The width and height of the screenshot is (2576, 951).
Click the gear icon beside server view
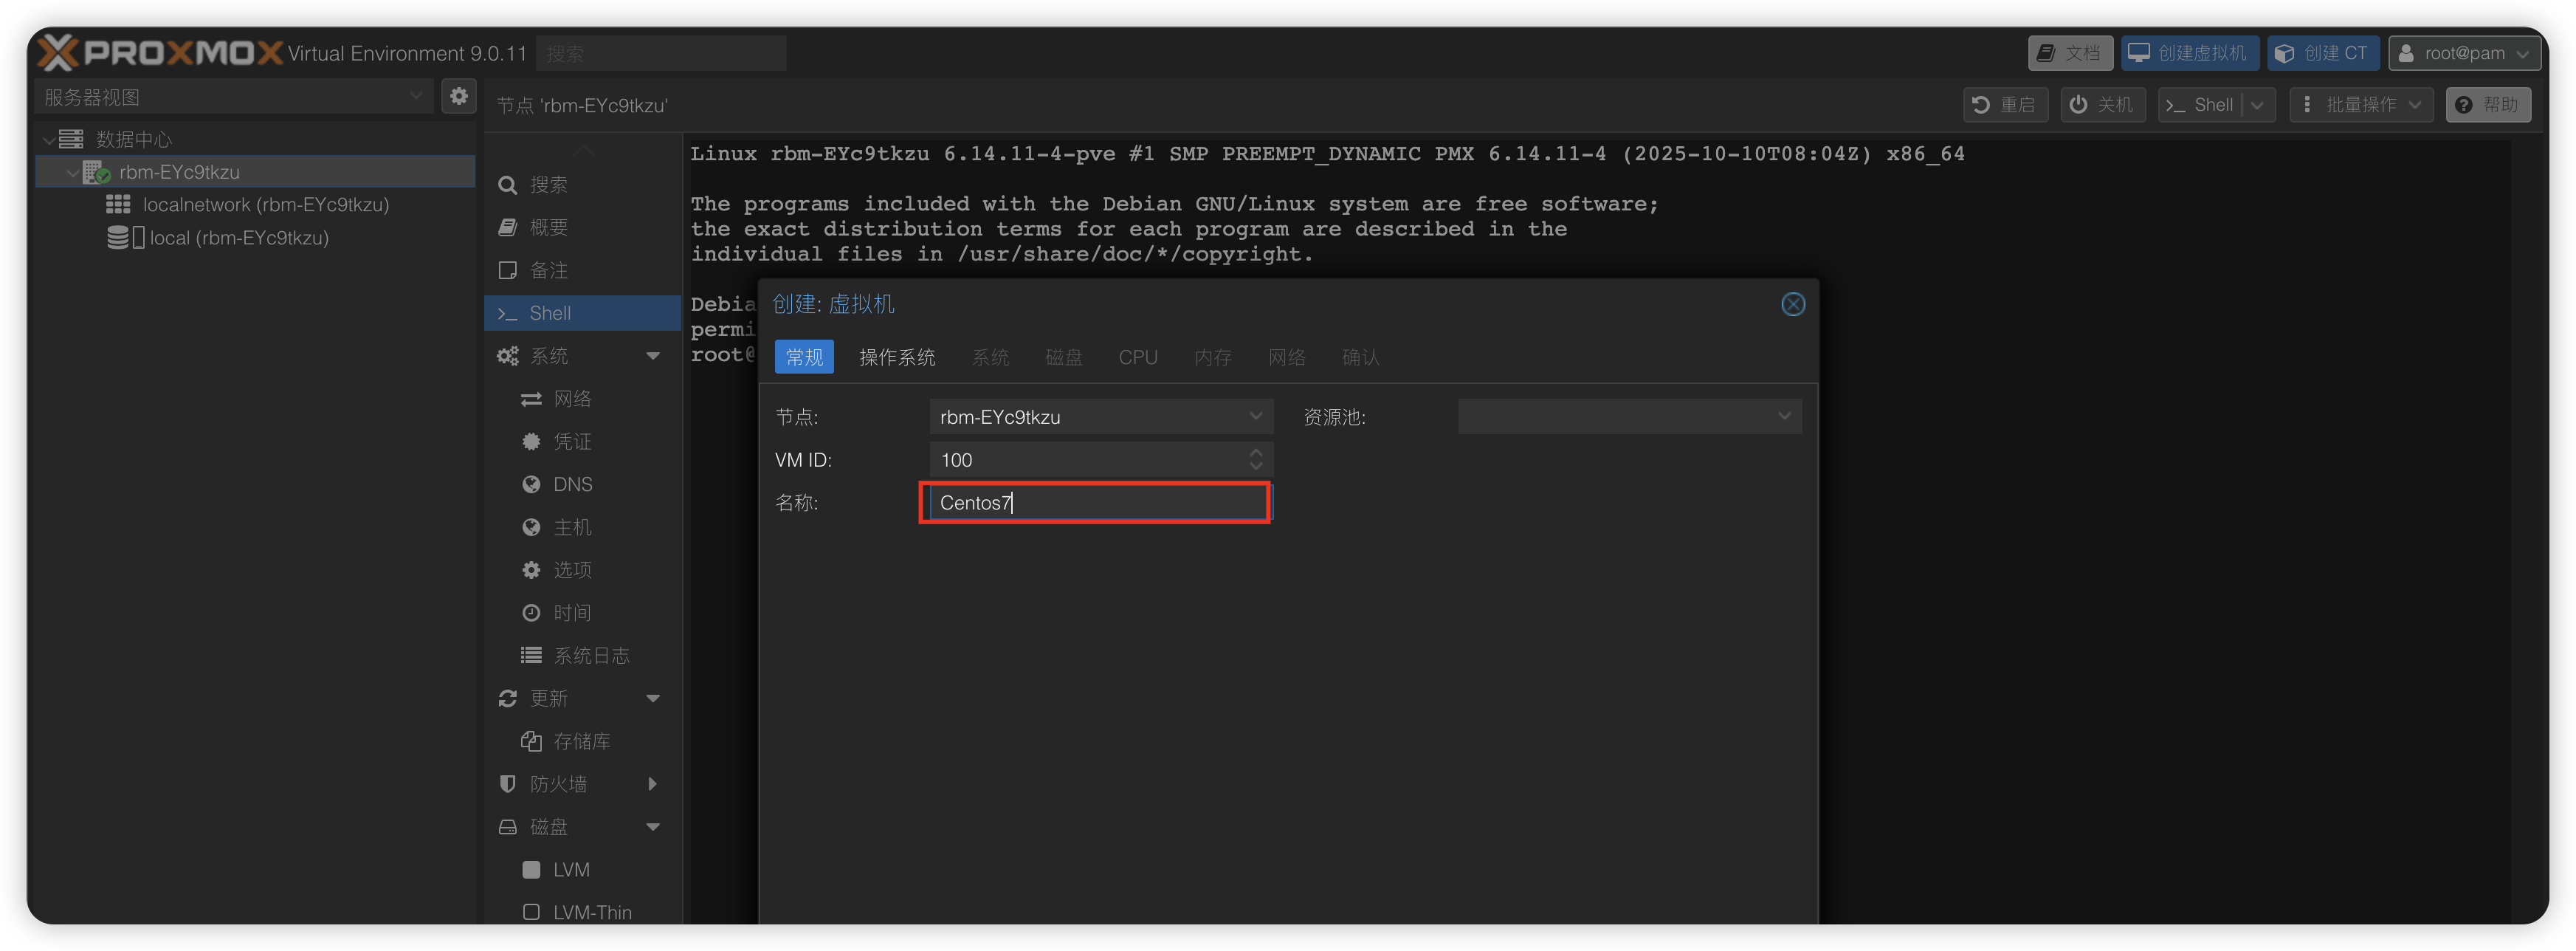click(x=459, y=96)
